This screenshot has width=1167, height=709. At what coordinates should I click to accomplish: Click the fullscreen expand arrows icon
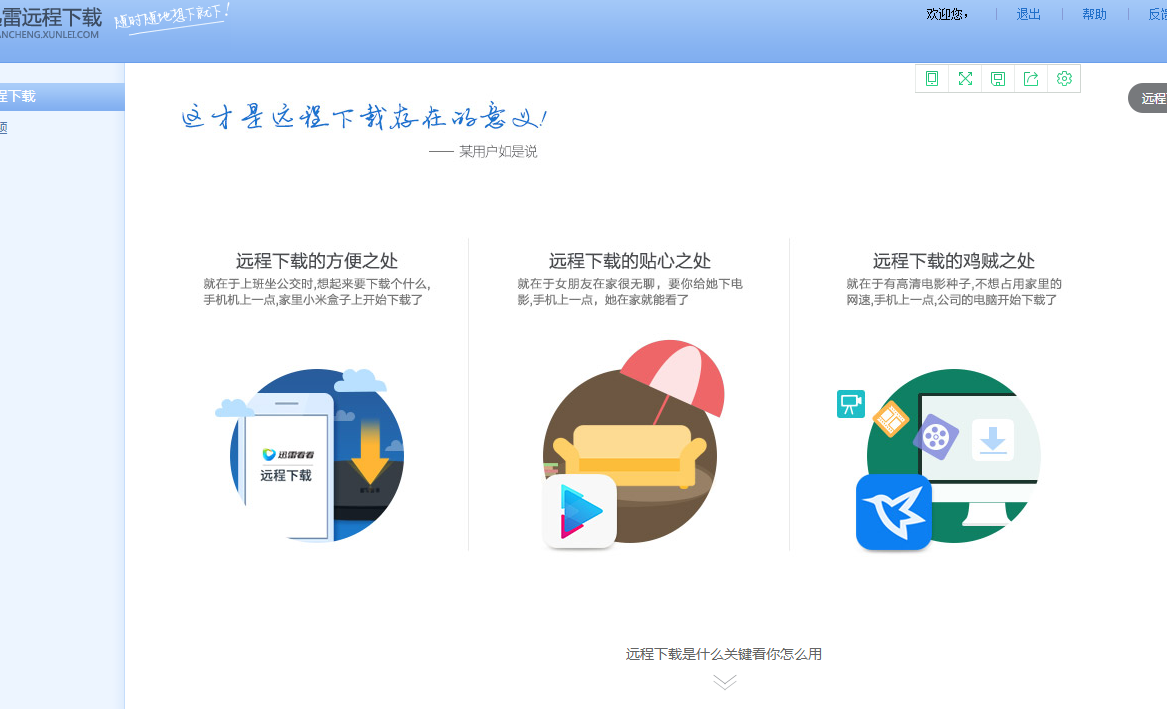click(x=964, y=78)
